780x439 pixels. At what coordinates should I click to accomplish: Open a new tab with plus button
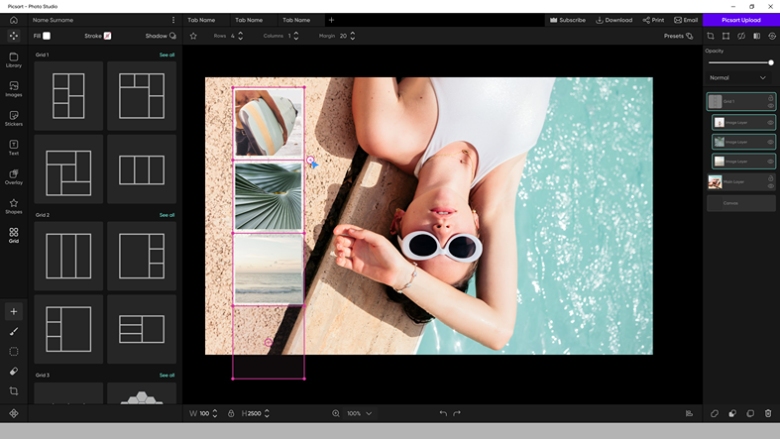tap(331, 20)
